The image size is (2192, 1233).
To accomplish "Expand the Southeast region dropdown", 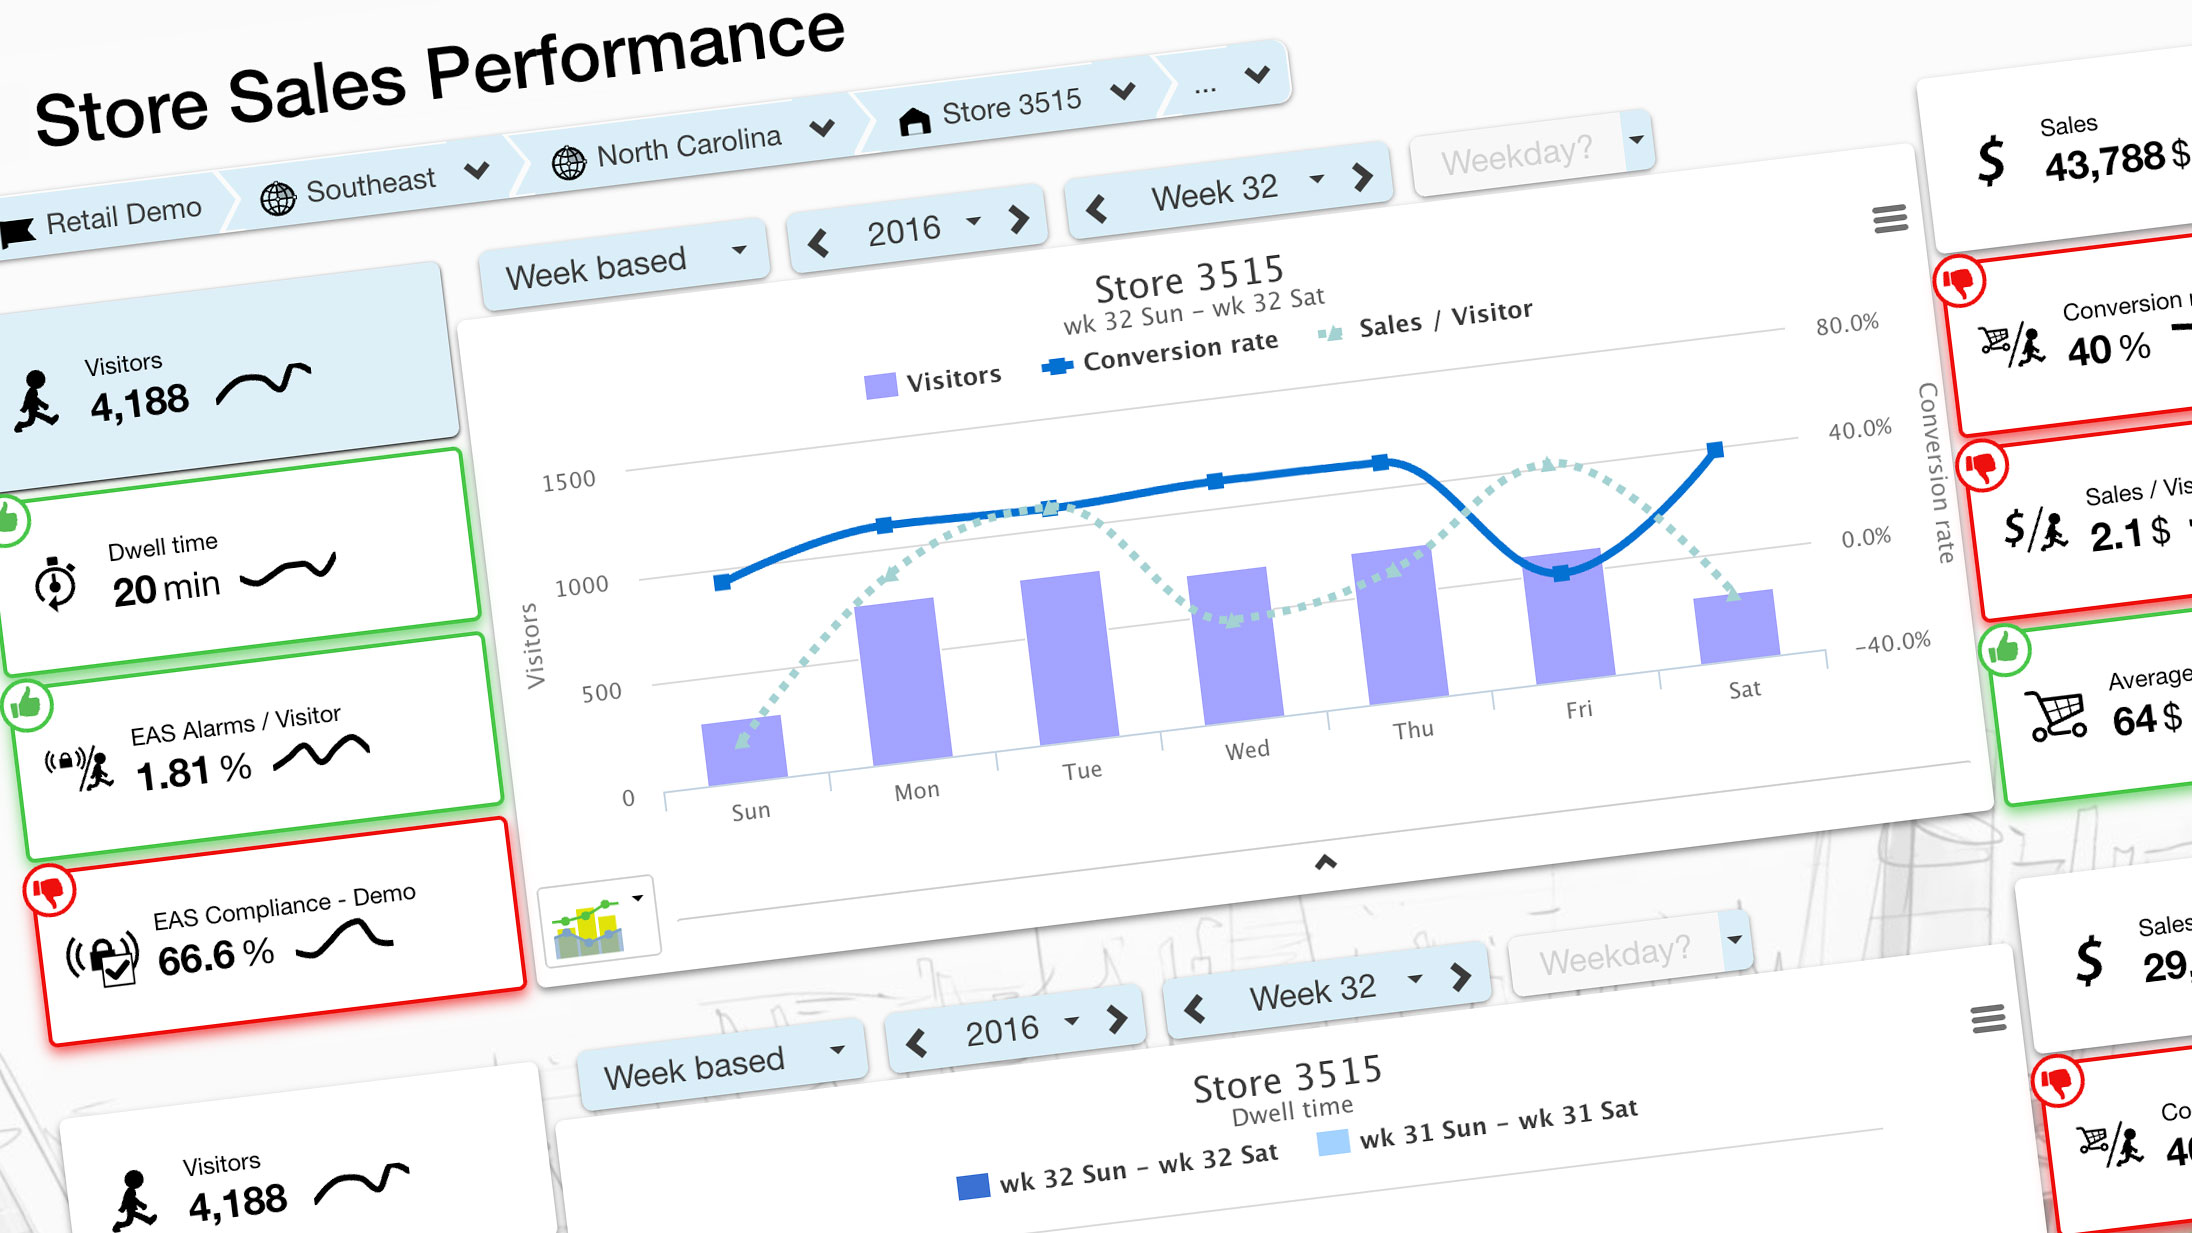I will [478, 169].
